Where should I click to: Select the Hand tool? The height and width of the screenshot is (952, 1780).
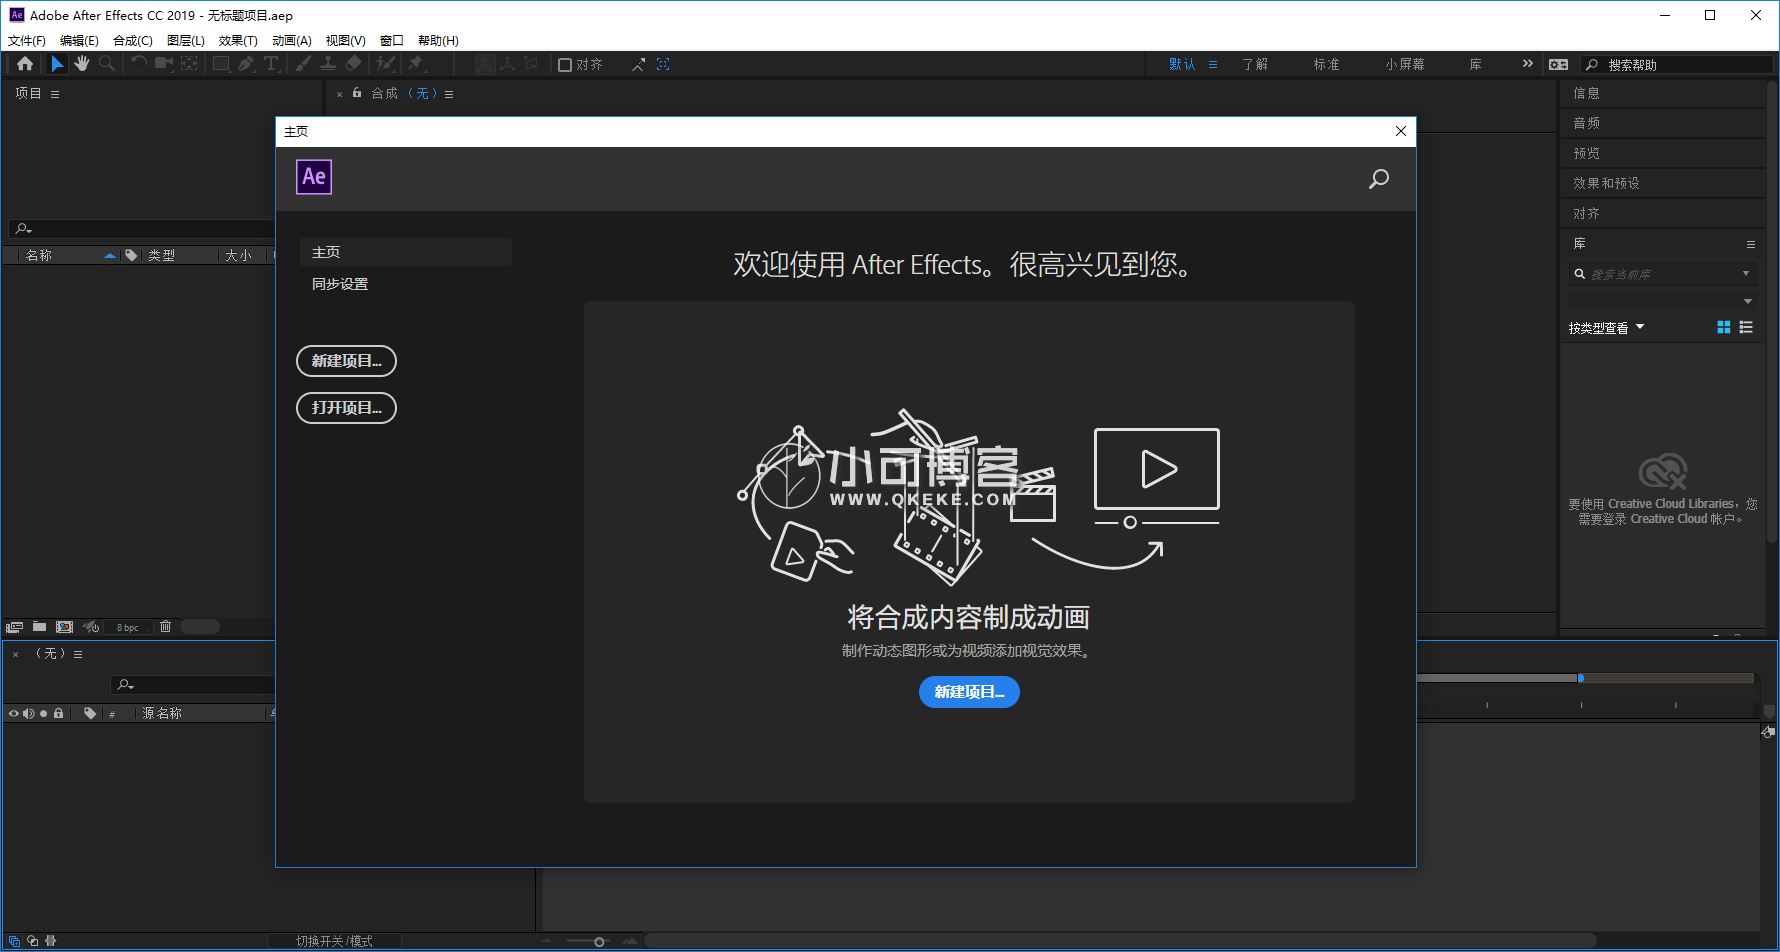[82, 64]
